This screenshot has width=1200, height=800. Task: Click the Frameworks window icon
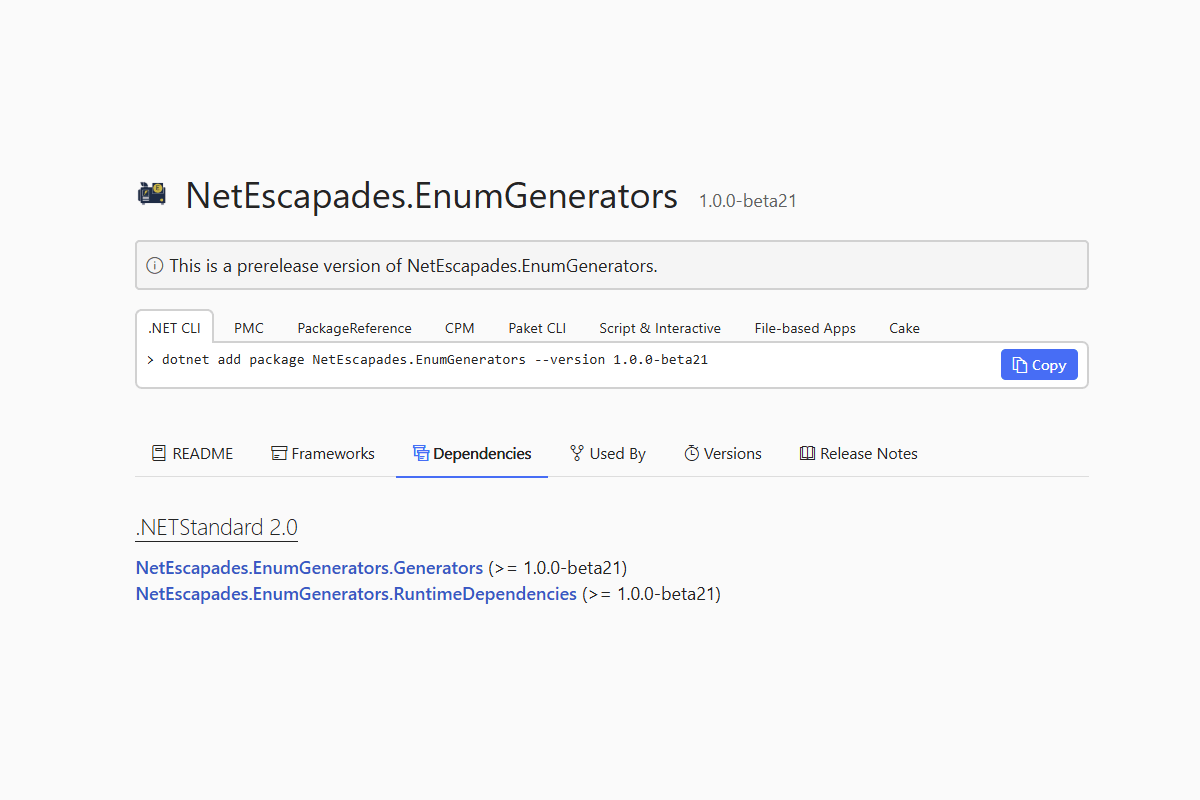point(279,454)
